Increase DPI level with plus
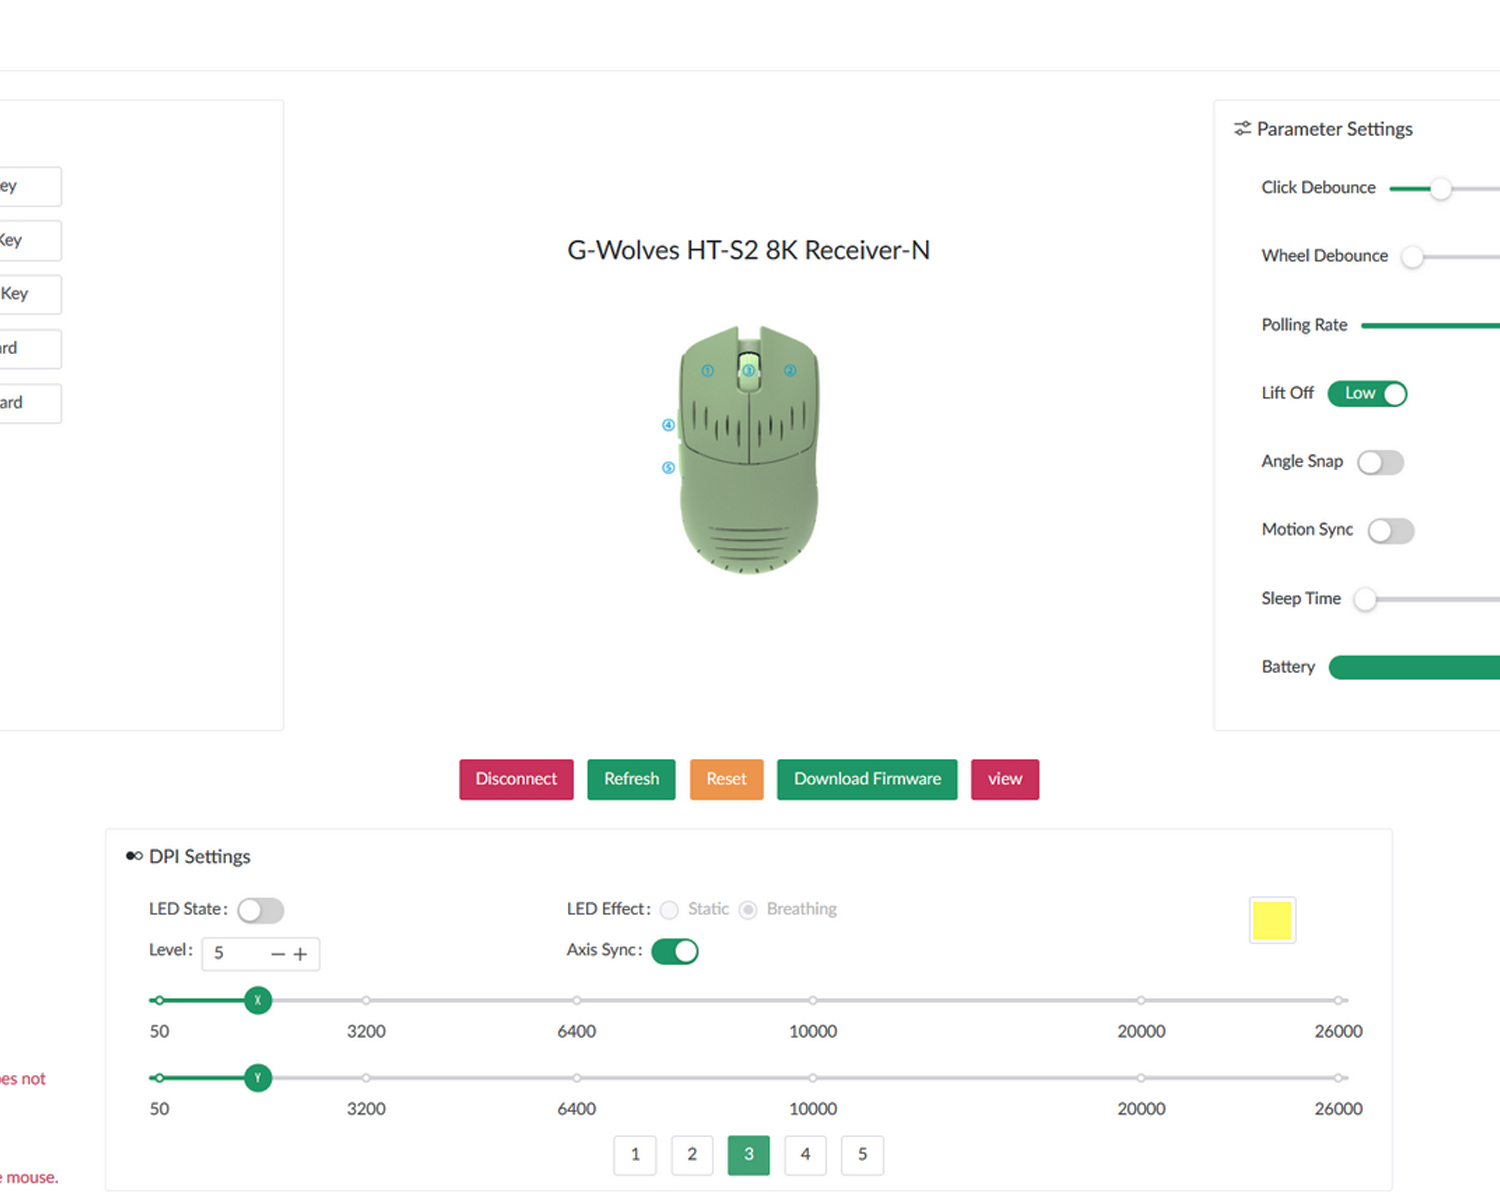This screenshot has width=1500, height=1200. (300, 954)
